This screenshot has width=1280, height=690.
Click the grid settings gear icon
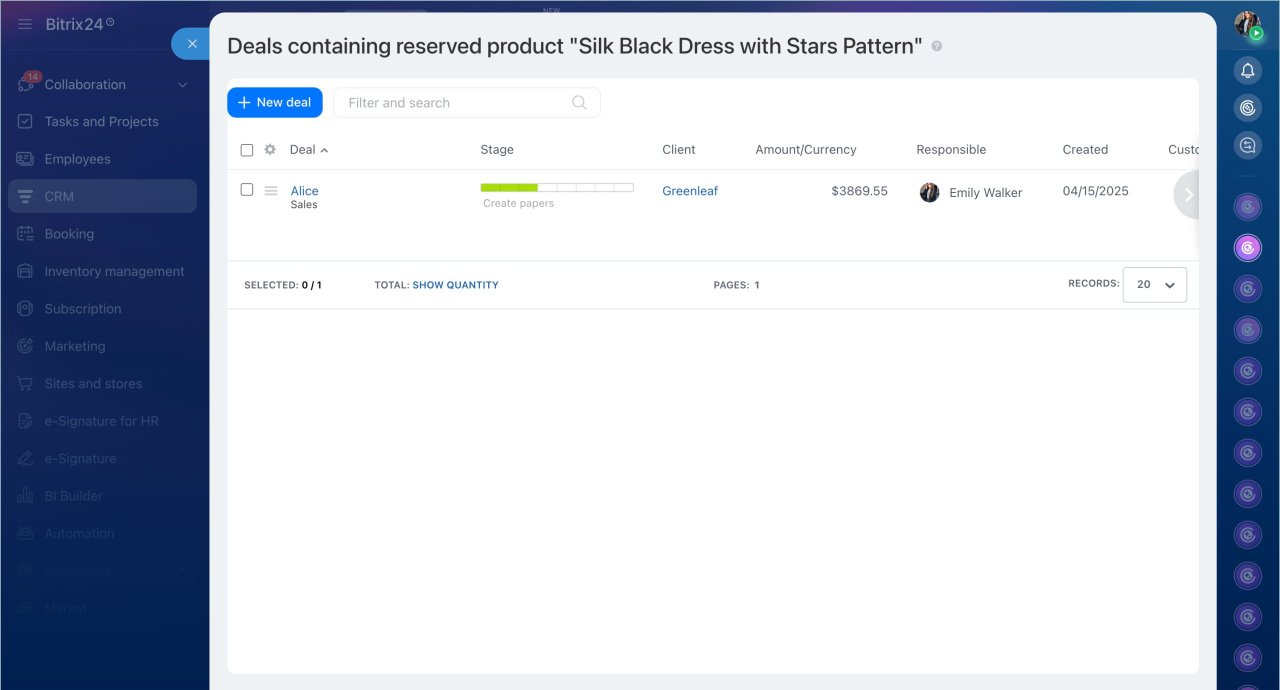270,150
